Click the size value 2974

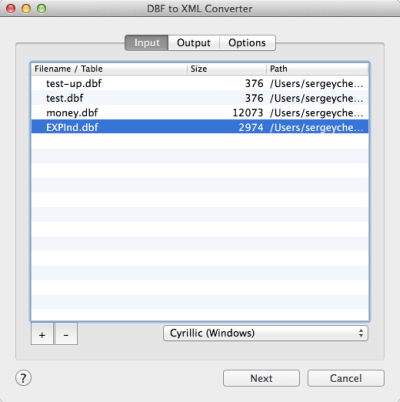[251, 127]
